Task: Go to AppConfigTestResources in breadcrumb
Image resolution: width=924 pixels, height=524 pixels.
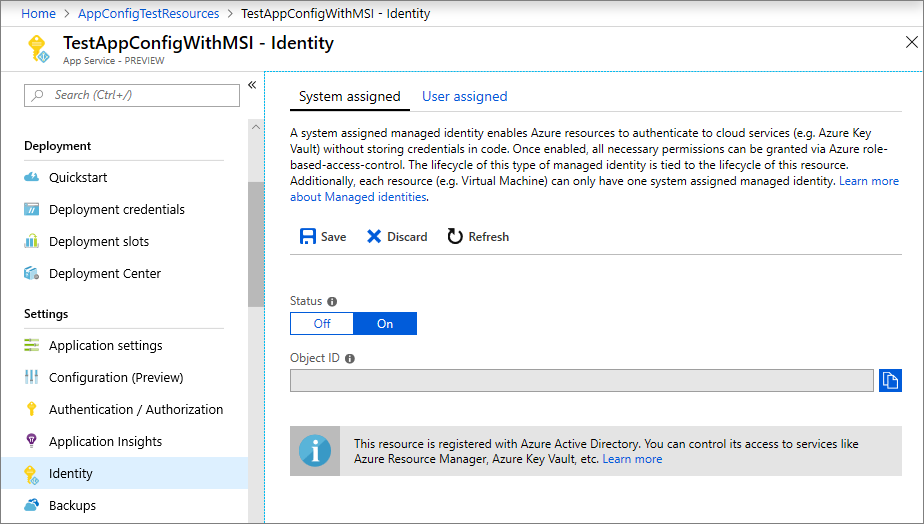Action: [148, 14]
